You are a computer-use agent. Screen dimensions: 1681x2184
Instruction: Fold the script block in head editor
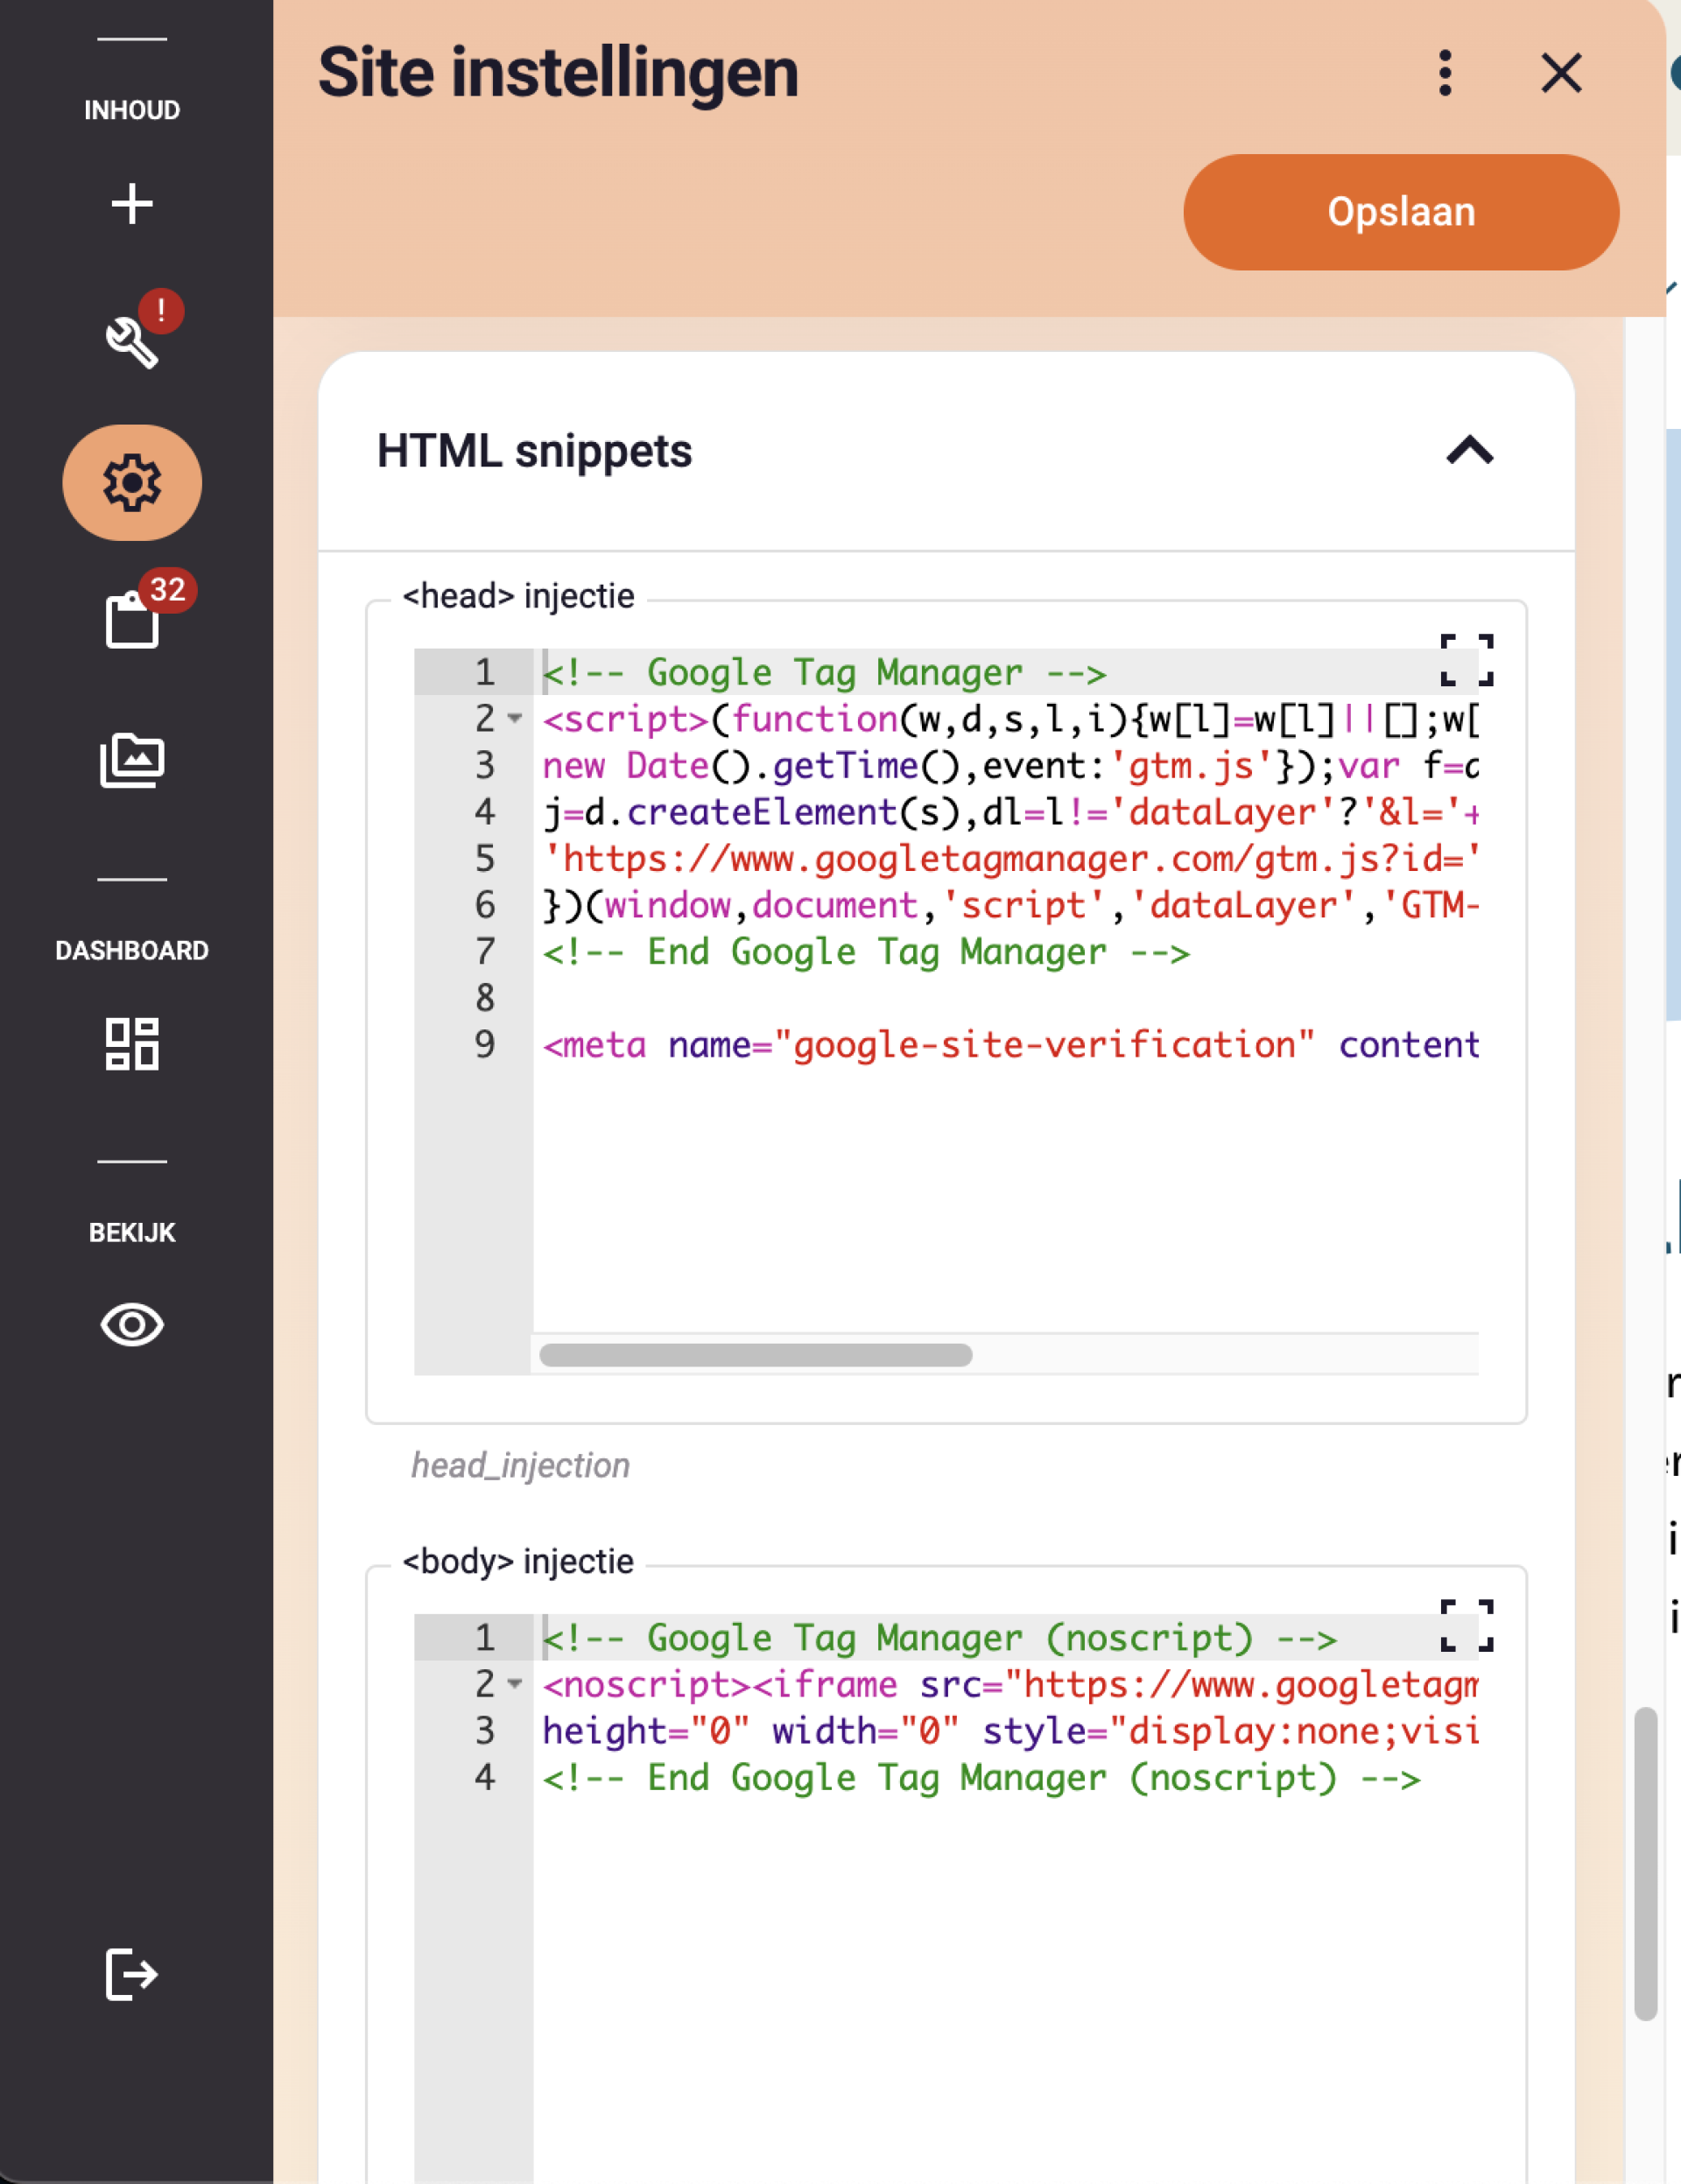515,718
